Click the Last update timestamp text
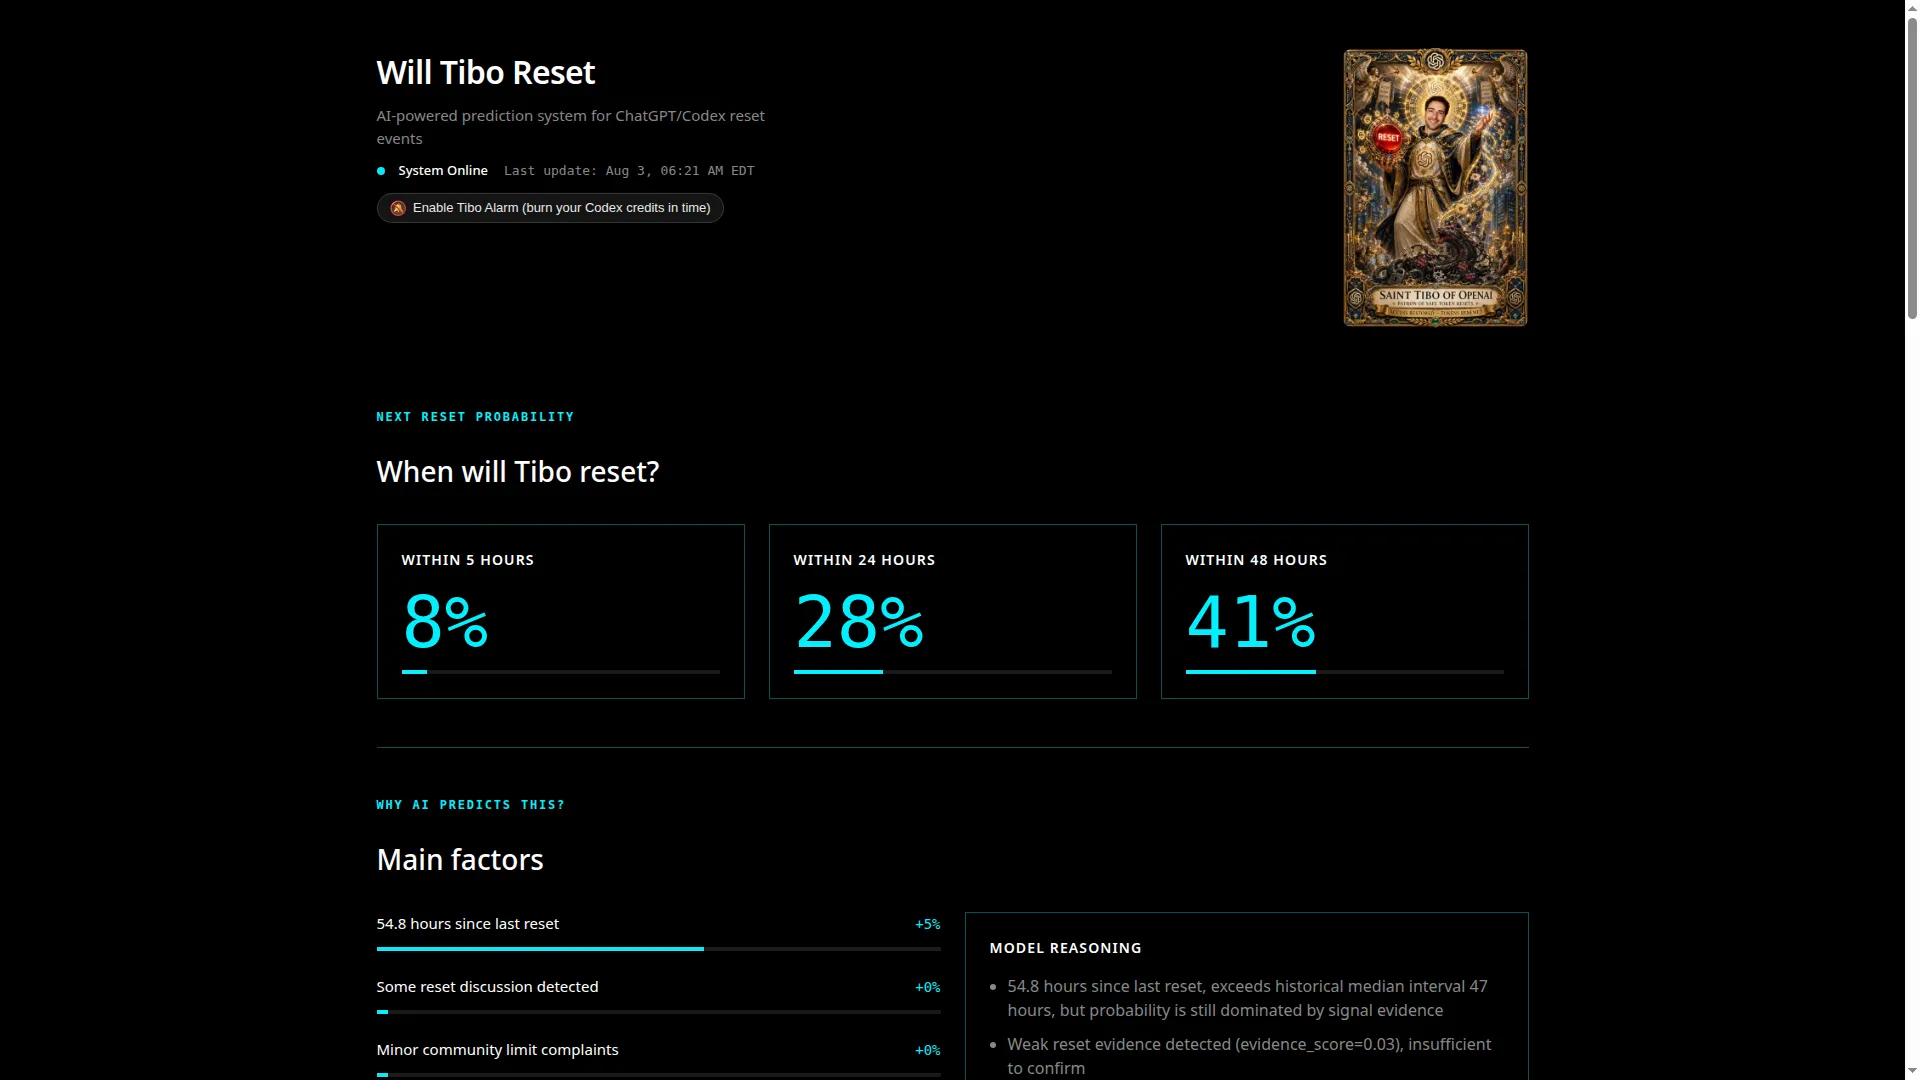 coord(629,171)
